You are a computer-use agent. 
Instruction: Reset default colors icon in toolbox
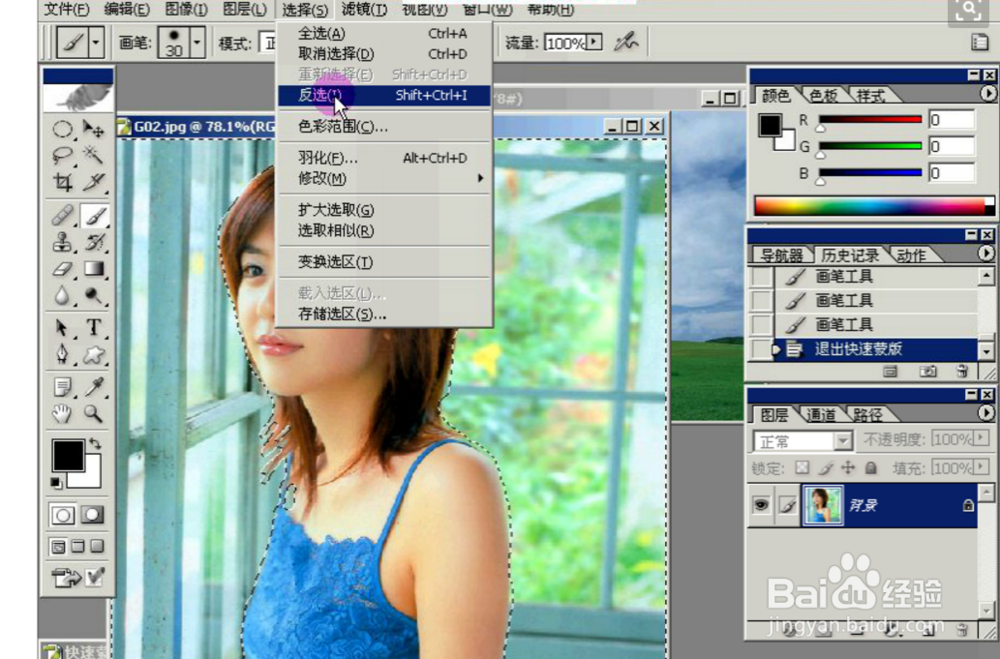(56, 483)
